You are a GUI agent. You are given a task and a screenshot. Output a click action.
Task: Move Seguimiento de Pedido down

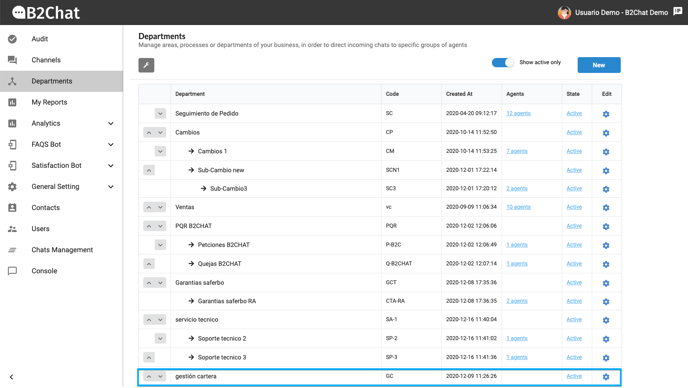(x=160, y=114)
